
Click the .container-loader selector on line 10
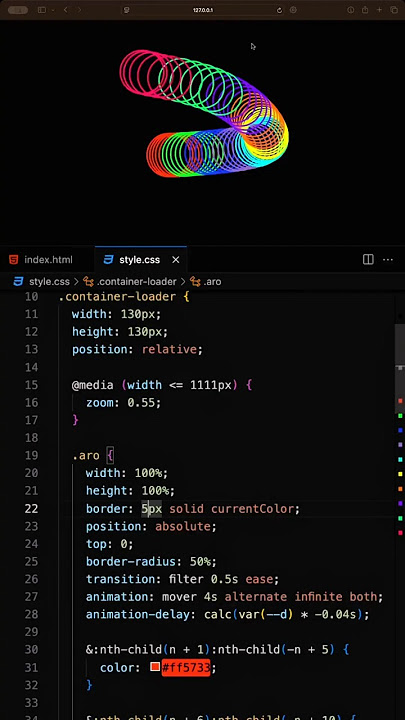coord(118,297)
